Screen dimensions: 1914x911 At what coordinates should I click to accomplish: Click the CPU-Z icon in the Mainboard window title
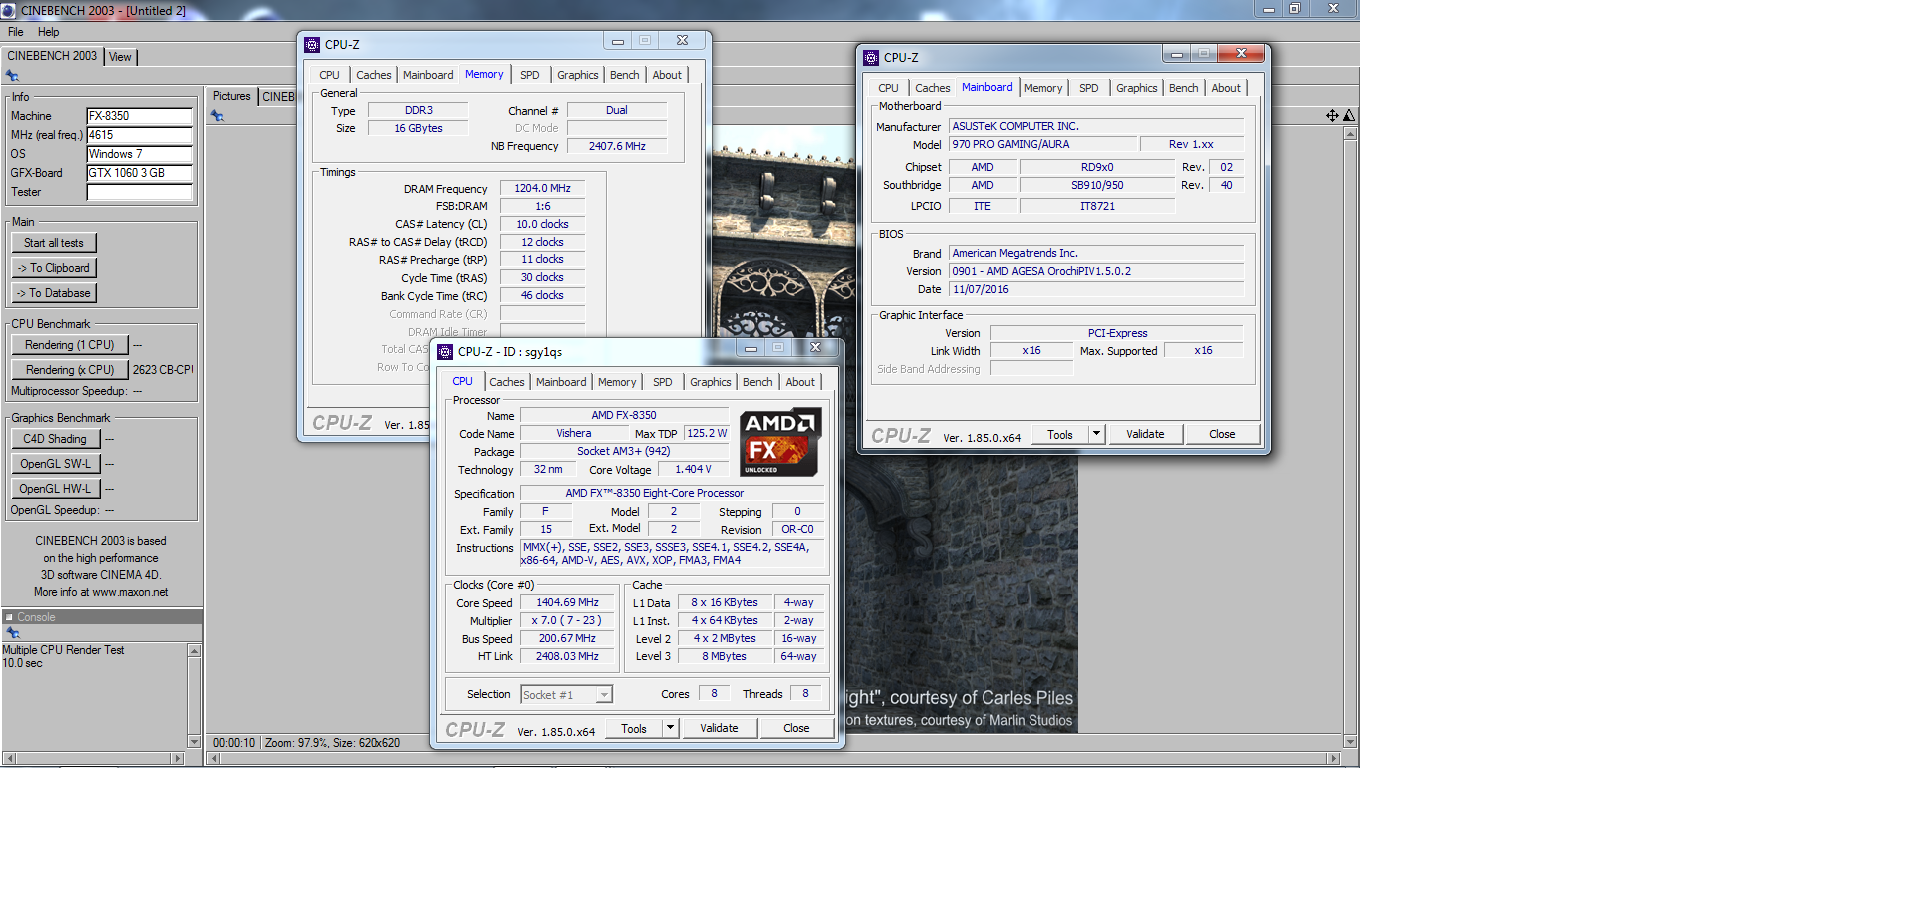point(871,58)
